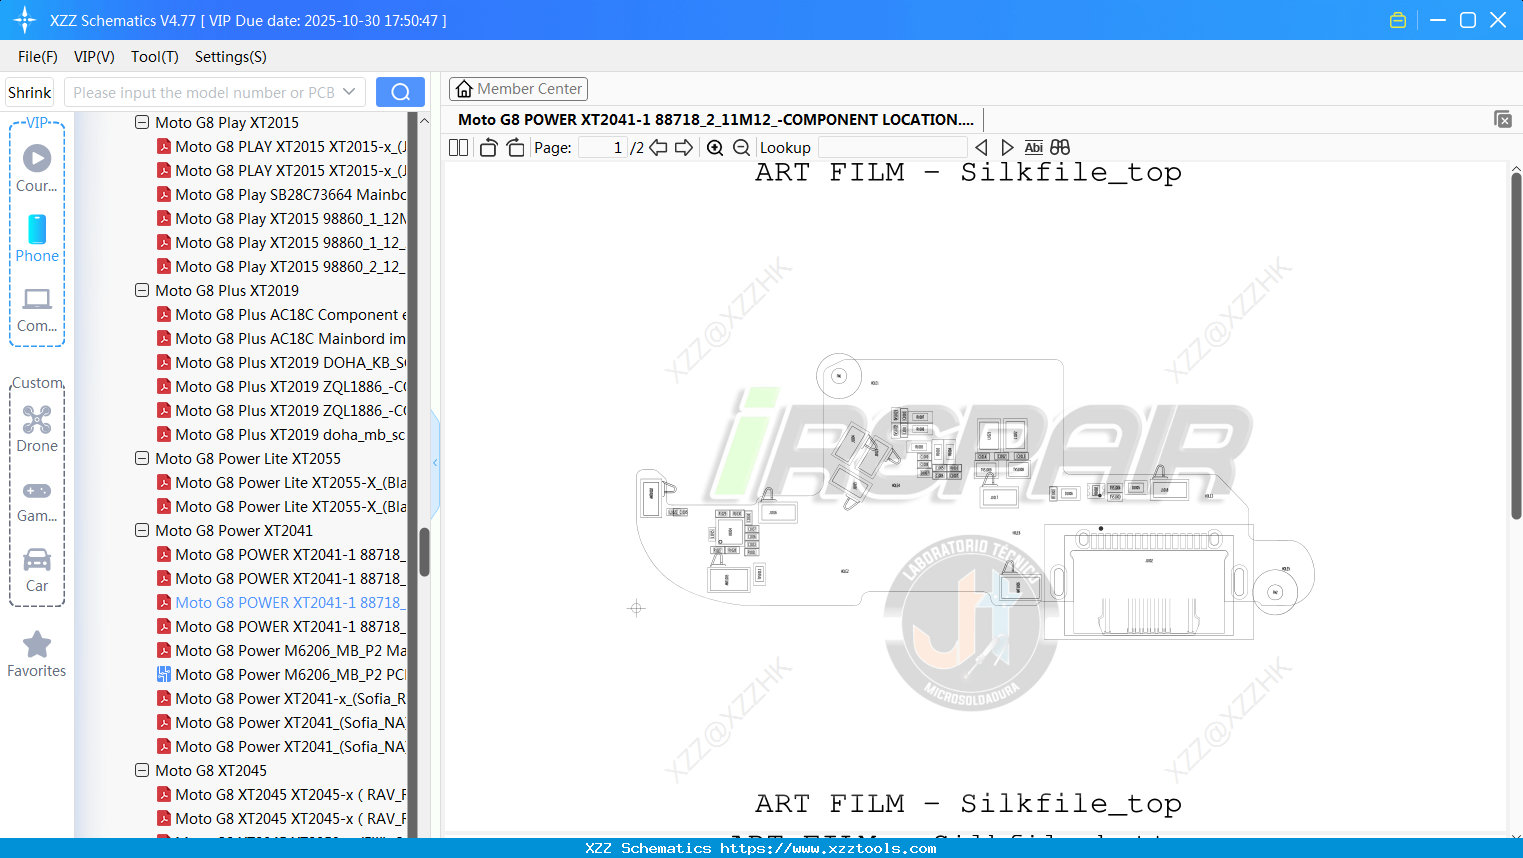
Task: Select the Moto G8 POWER component location tab
Action: 715,120
